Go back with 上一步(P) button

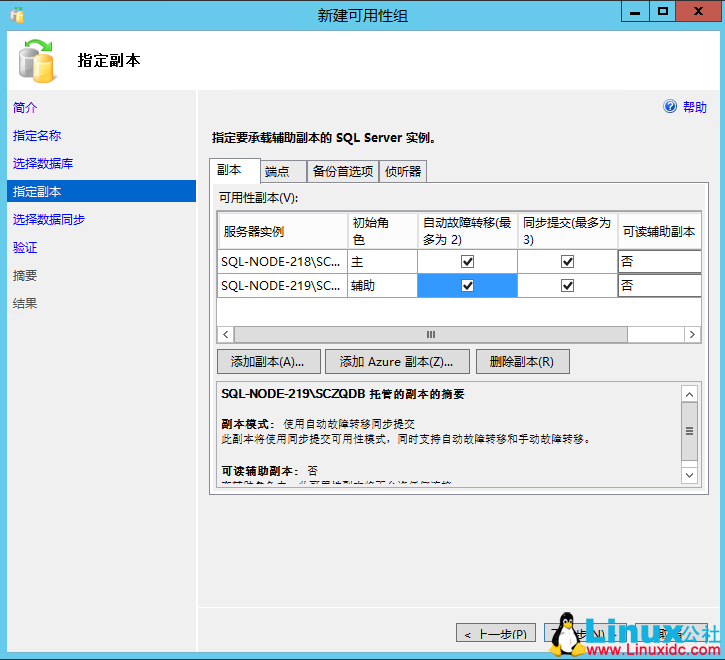[496, 634]
